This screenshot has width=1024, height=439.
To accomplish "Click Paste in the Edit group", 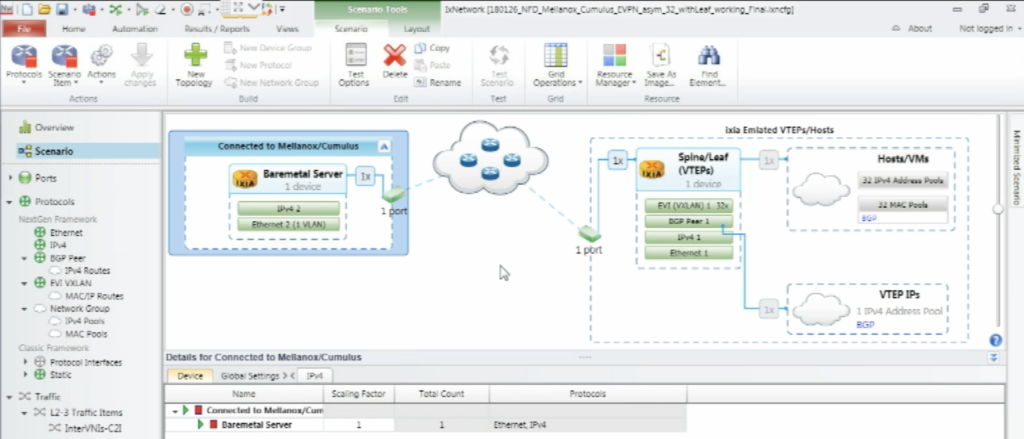I will click(432, 65).
